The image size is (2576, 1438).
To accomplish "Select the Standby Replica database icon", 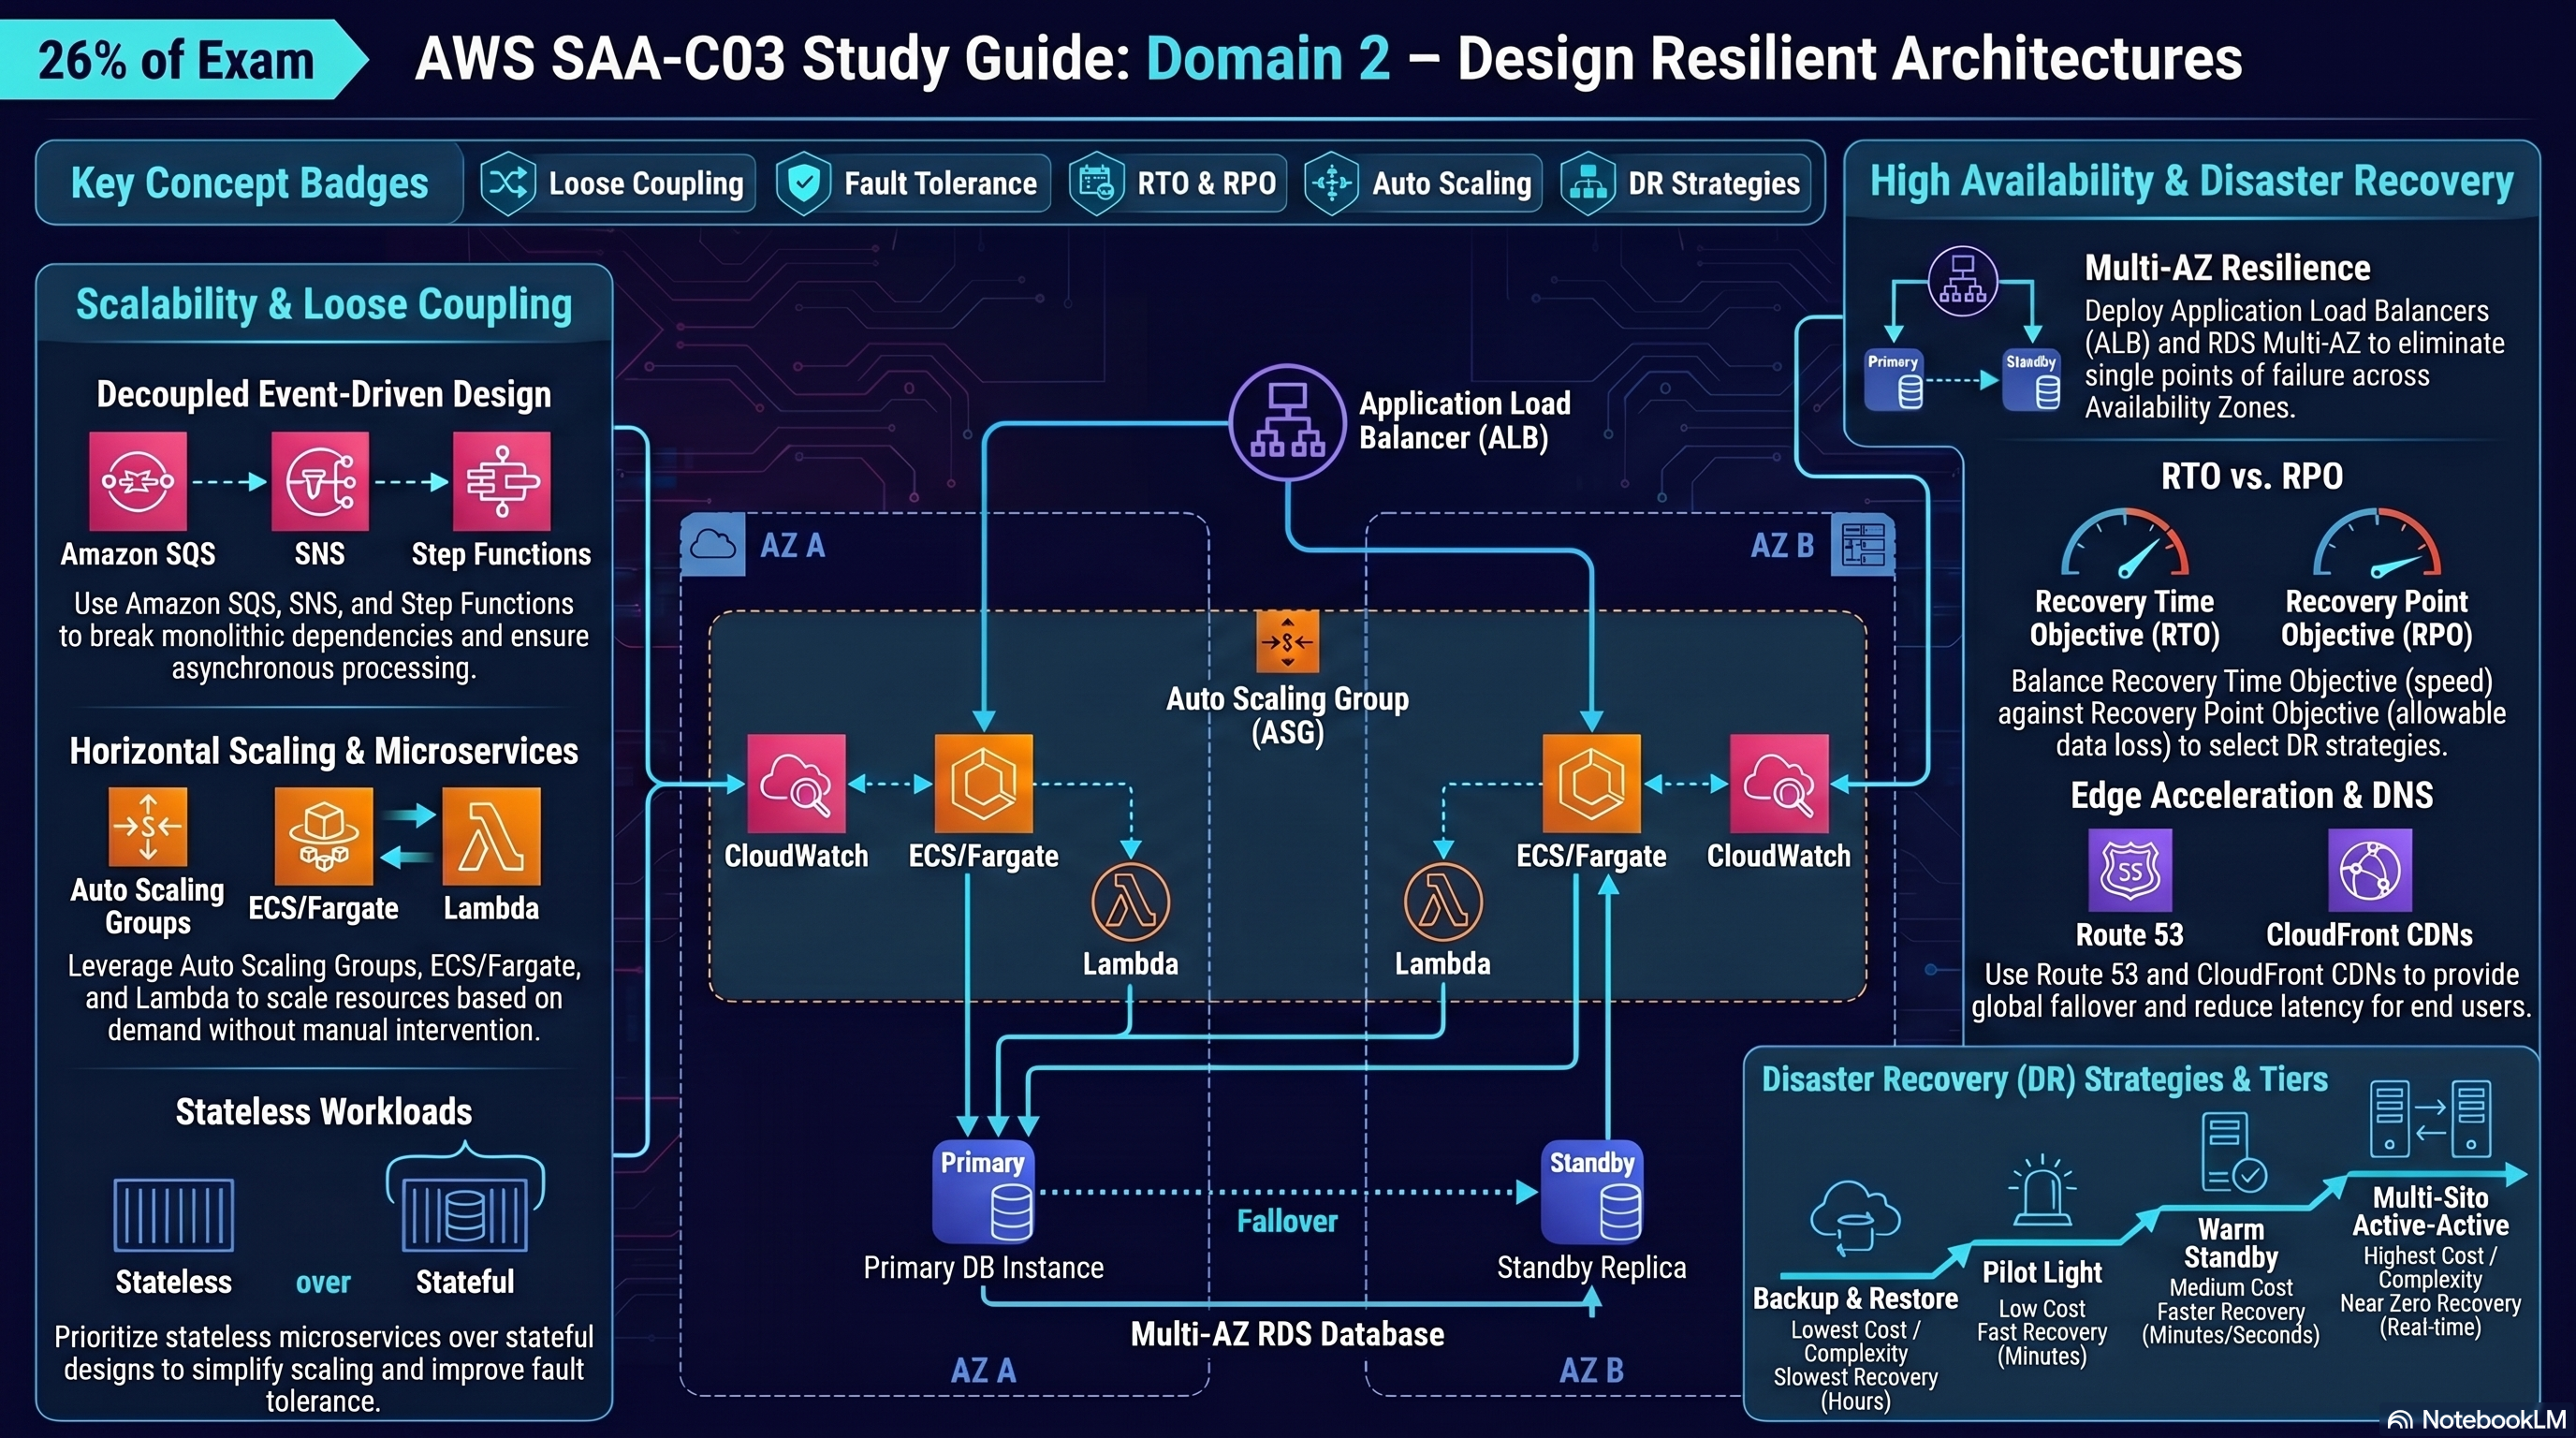I will [1592, 1192].
